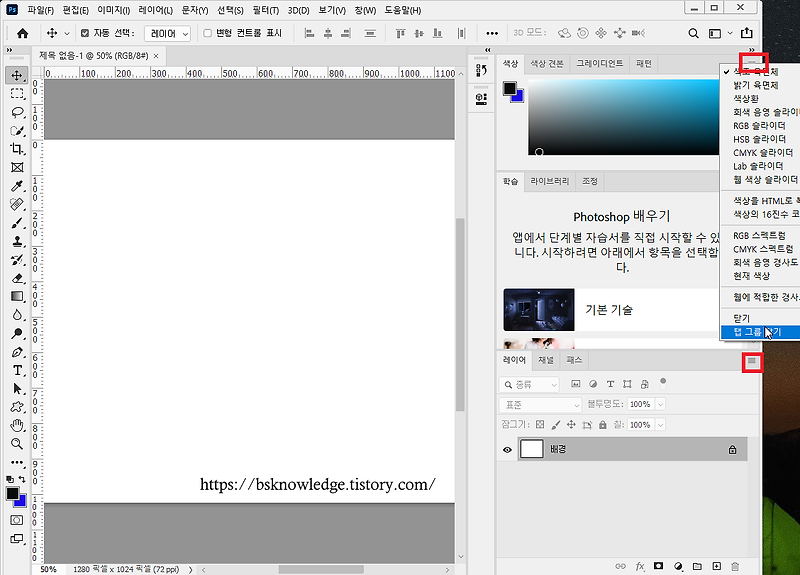800x575 pixels.
Task: Click the foreground color swatch in toolbar
Action: coord(12,493)
